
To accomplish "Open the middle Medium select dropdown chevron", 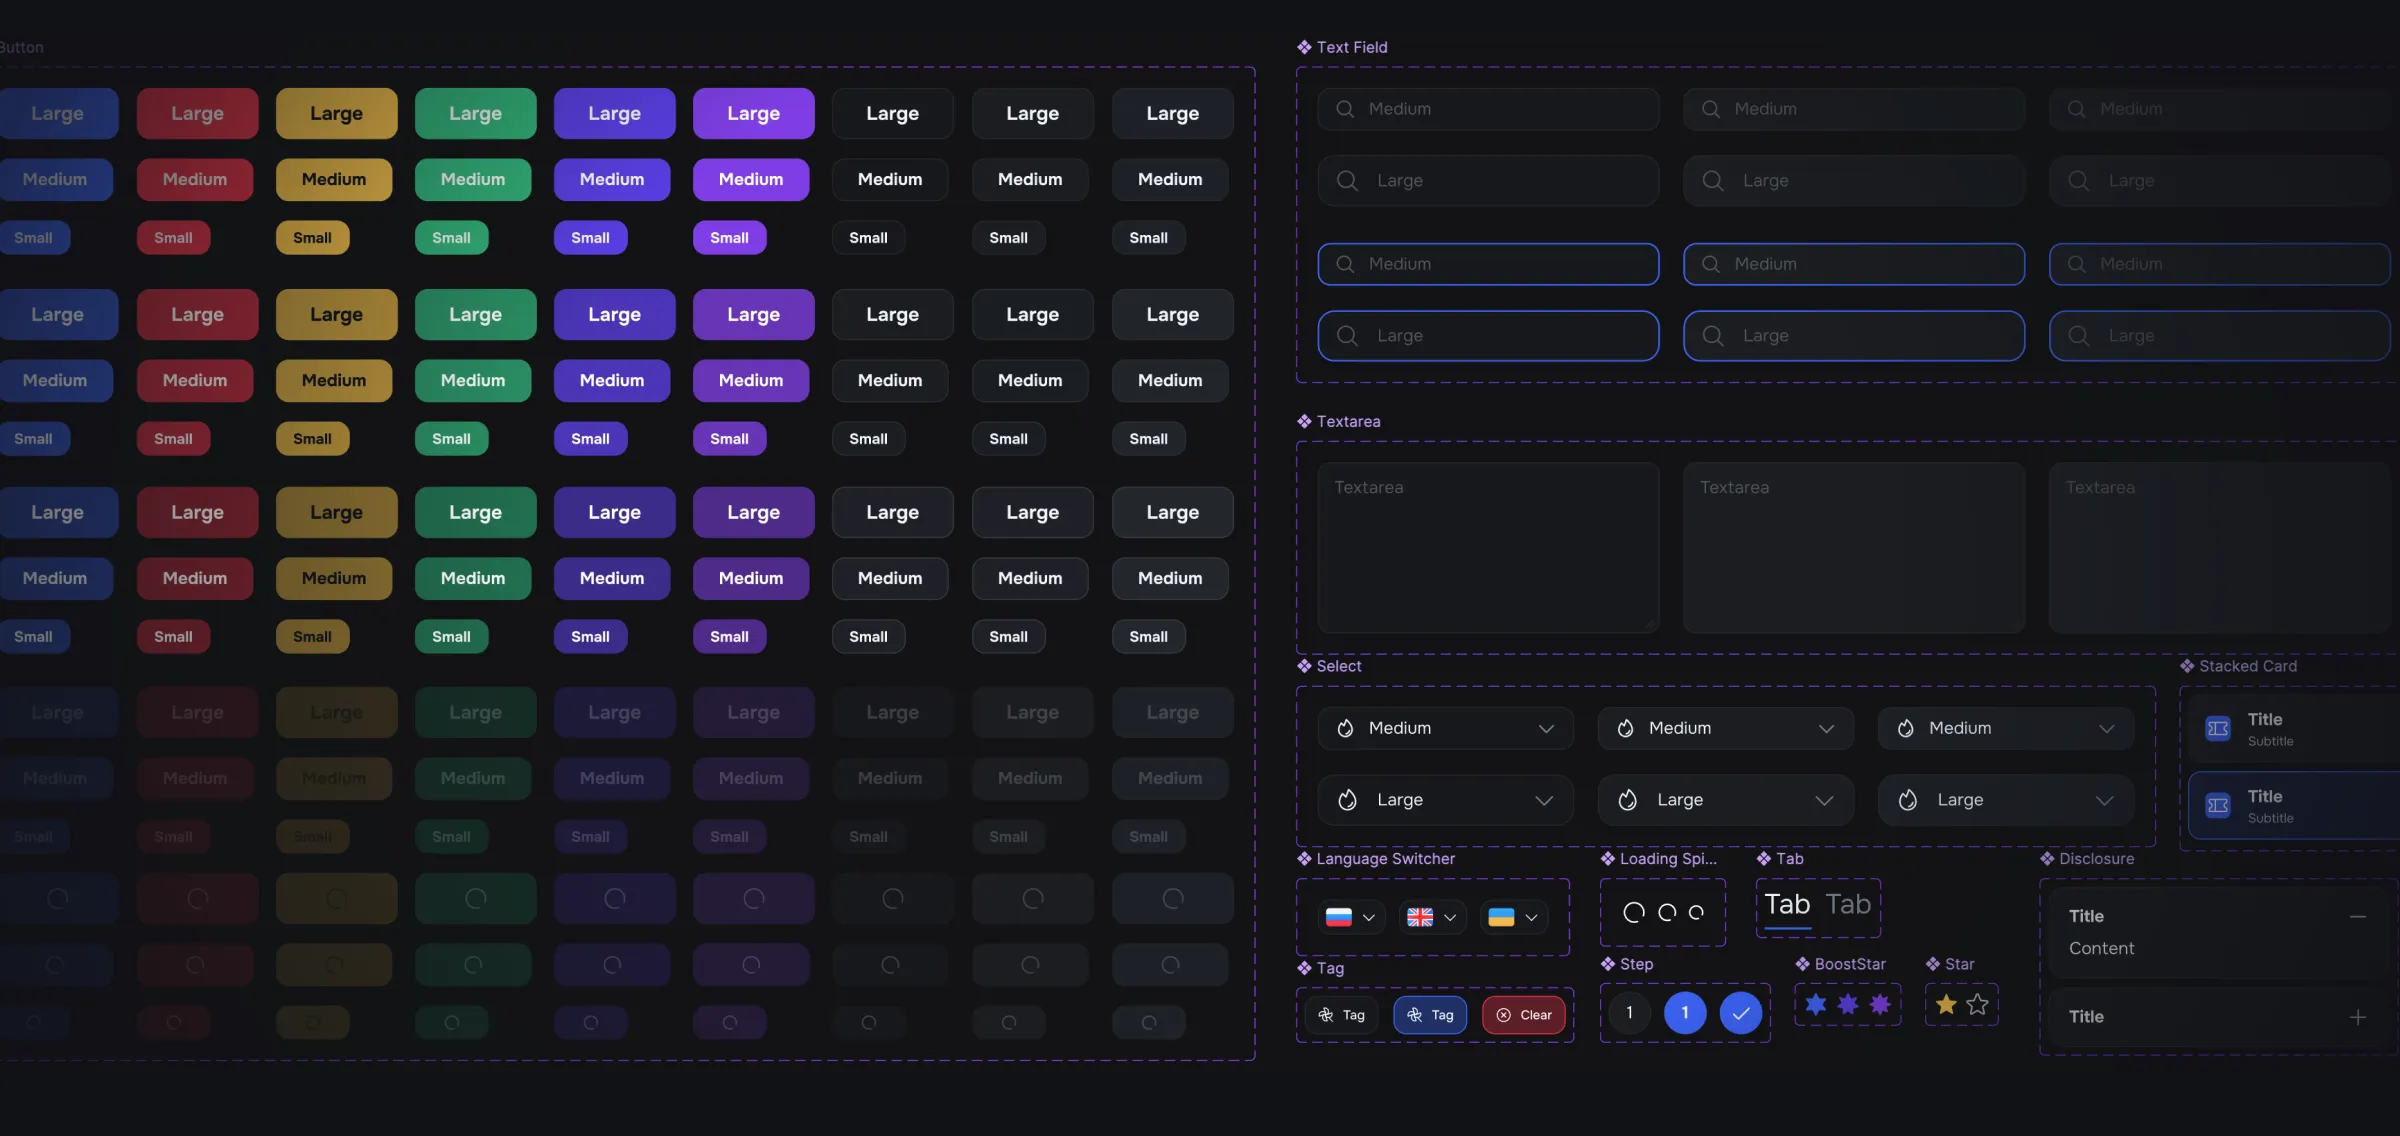I will coord(1826,728).
